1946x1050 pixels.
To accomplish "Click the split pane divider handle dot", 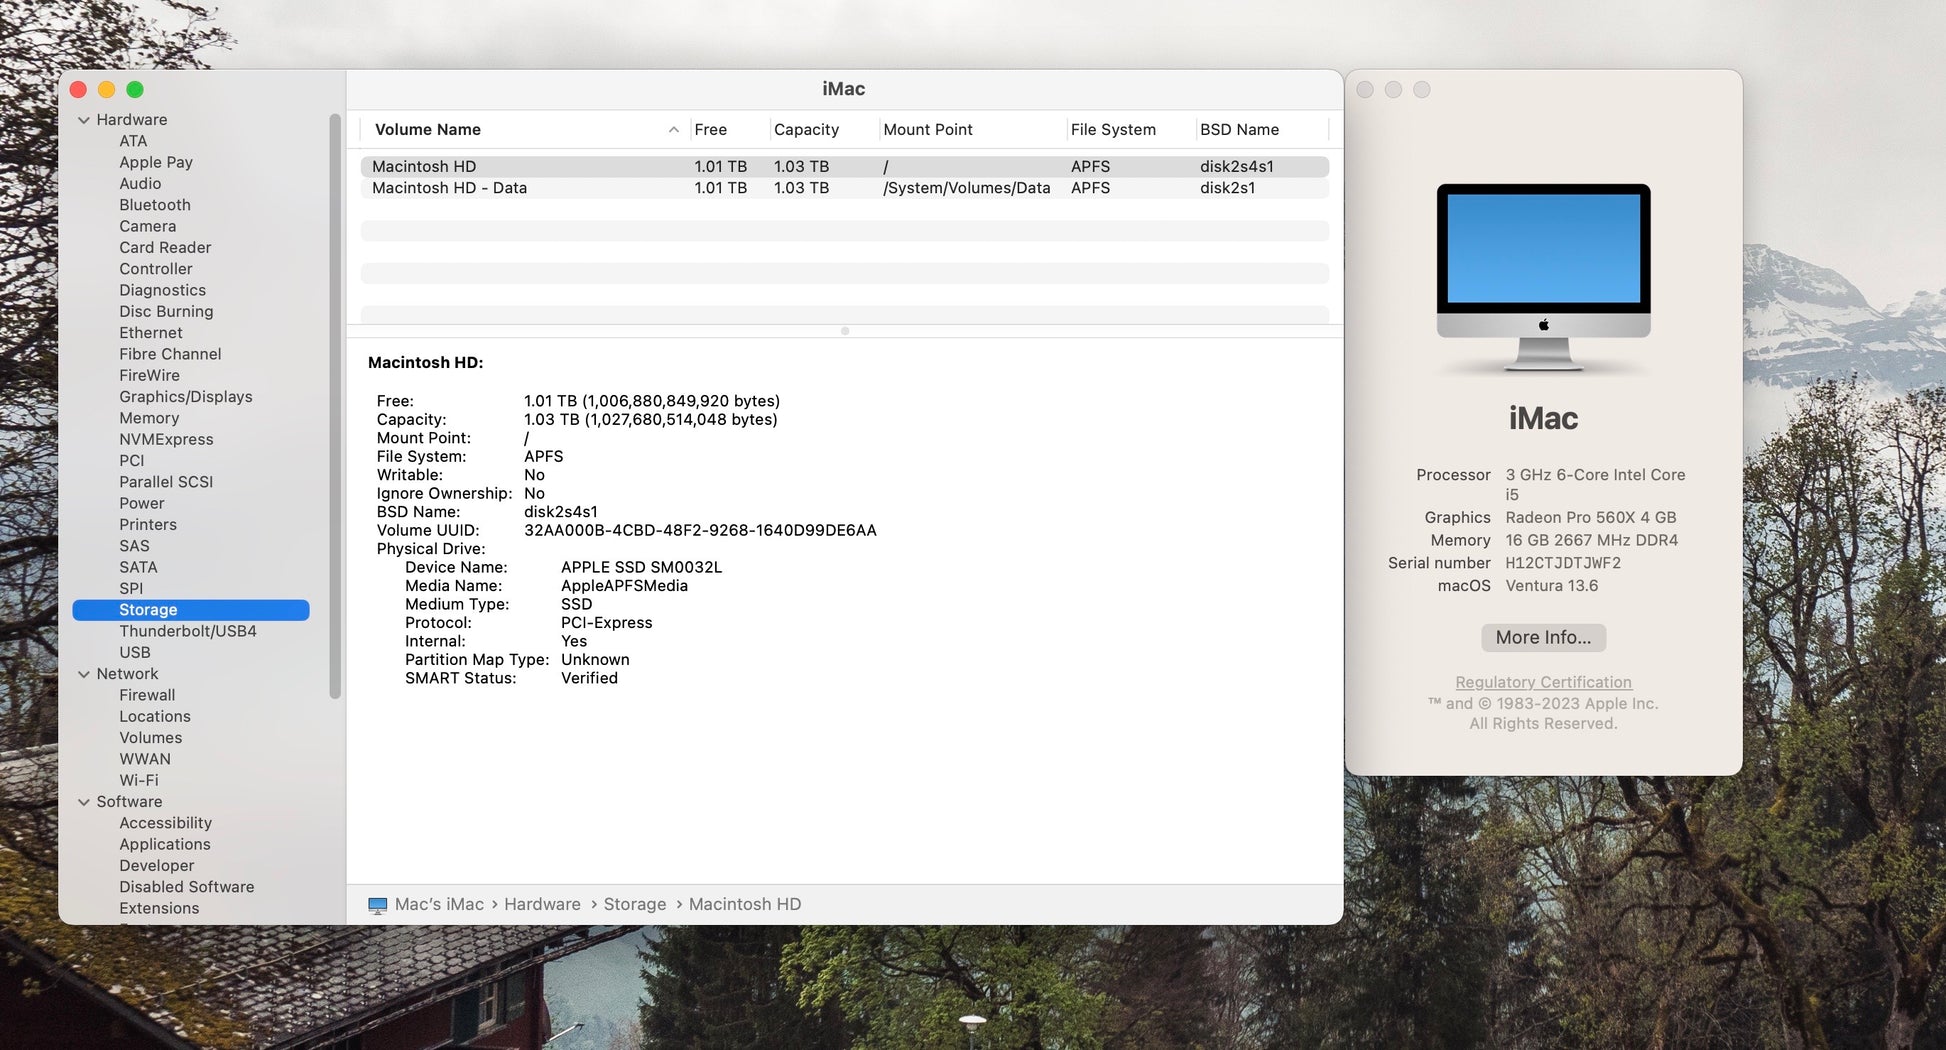I will coord(845,331).
